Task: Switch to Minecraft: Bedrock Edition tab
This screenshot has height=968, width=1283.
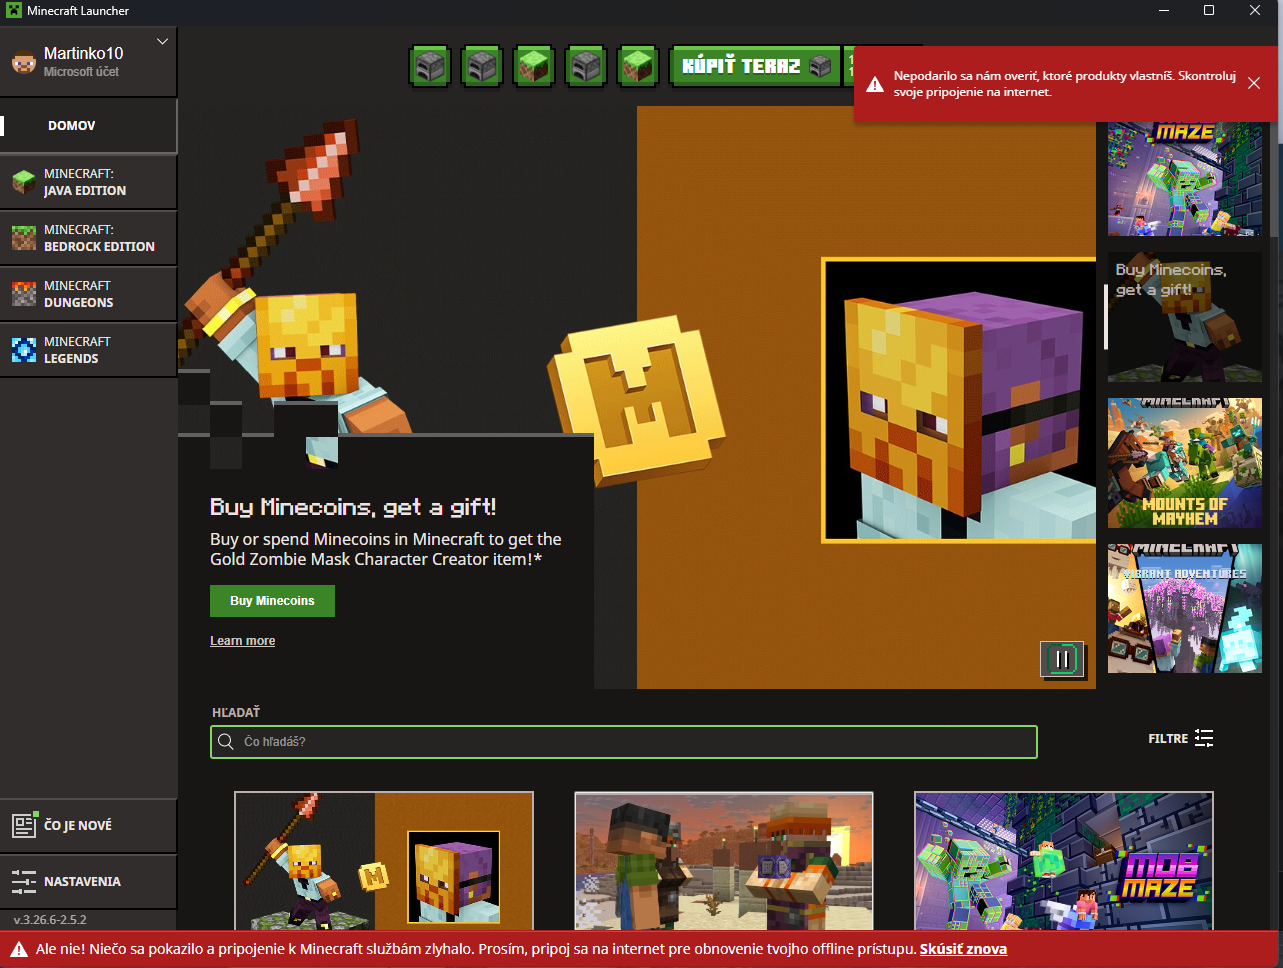Action: tap(89, 238)
